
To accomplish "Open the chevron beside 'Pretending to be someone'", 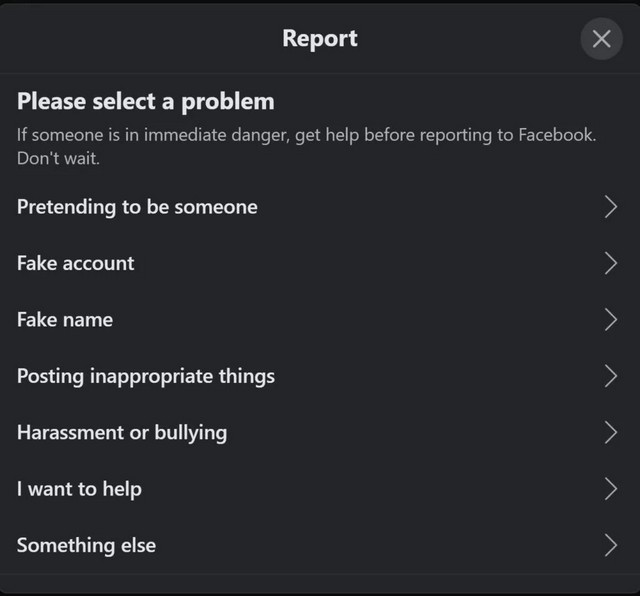I will [x=611, y=207].
